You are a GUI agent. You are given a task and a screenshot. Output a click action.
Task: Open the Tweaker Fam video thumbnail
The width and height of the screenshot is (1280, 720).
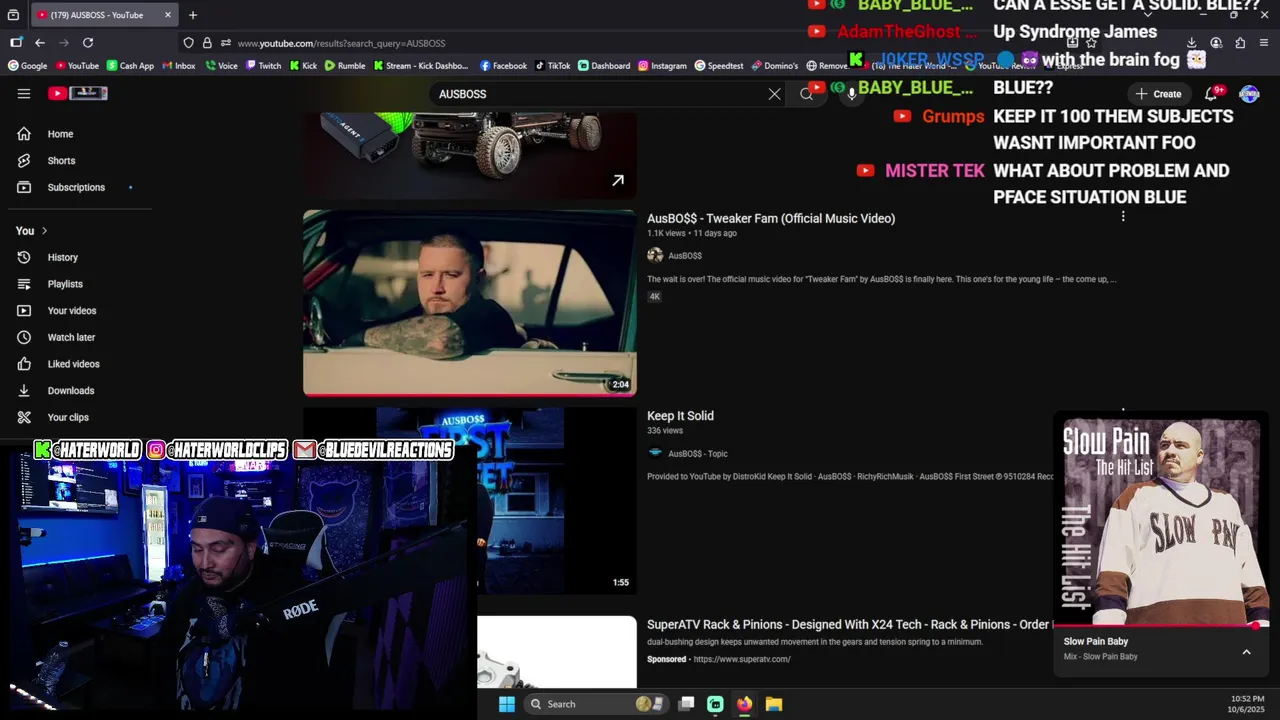pyautogui.click(x=470, y=303)
